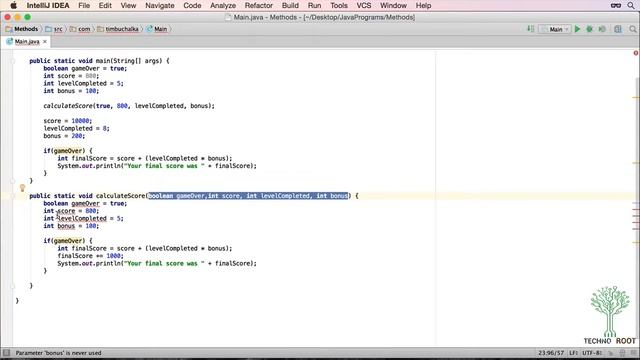Open the Window menu
The height and width of the screenshot is (360, 640).
tap(393, 5)
